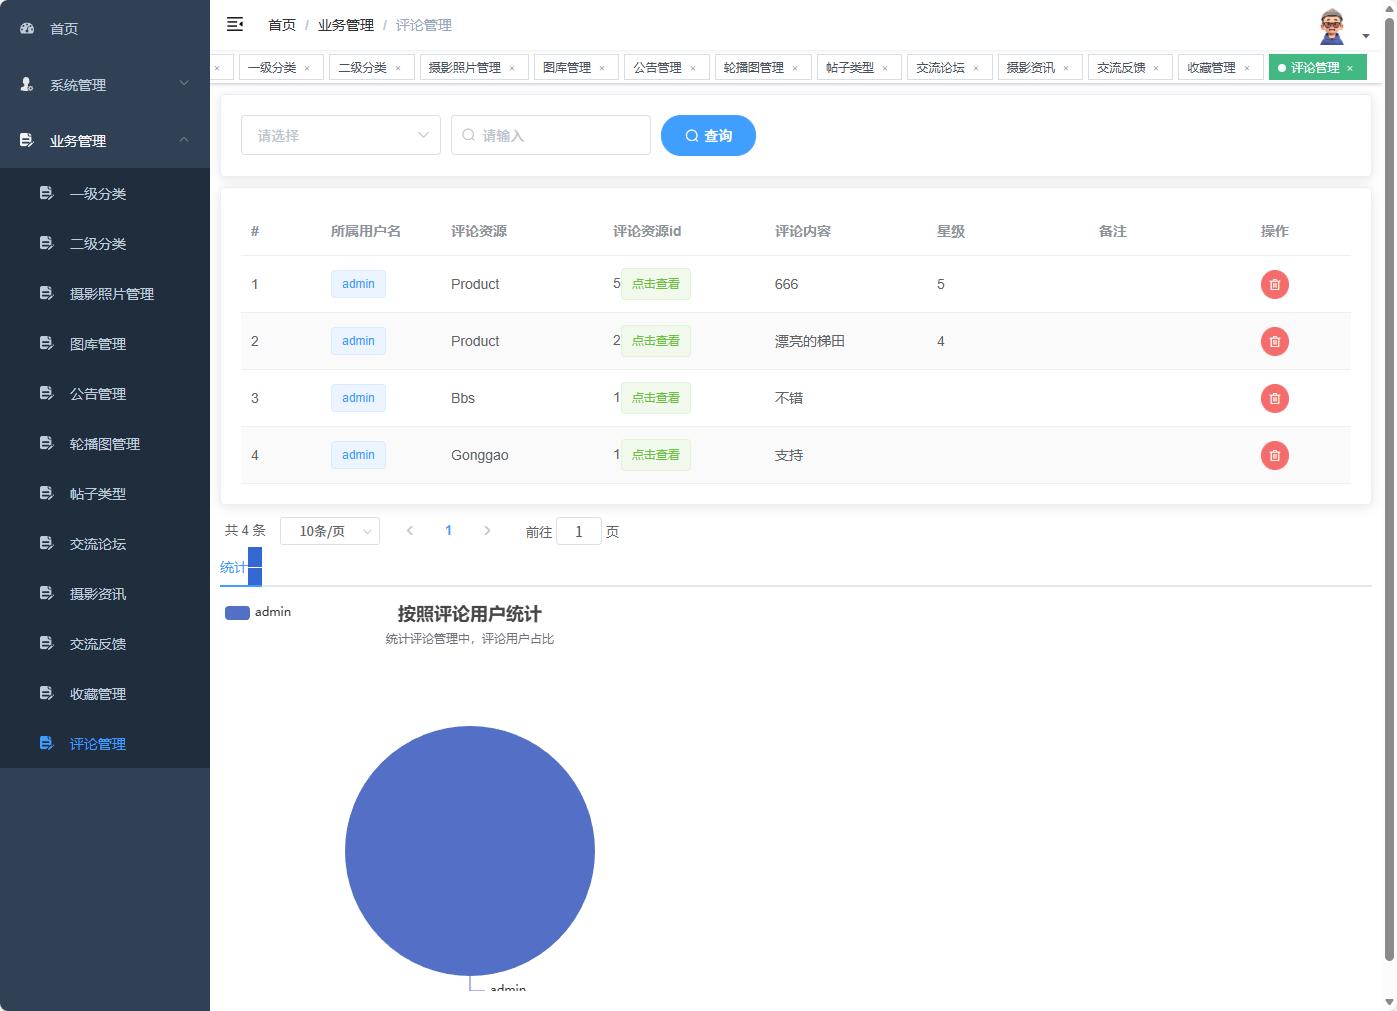1397x1011 pixels.
Task: Click the 公告管理 sidebar icon
Action: (46, 393)
